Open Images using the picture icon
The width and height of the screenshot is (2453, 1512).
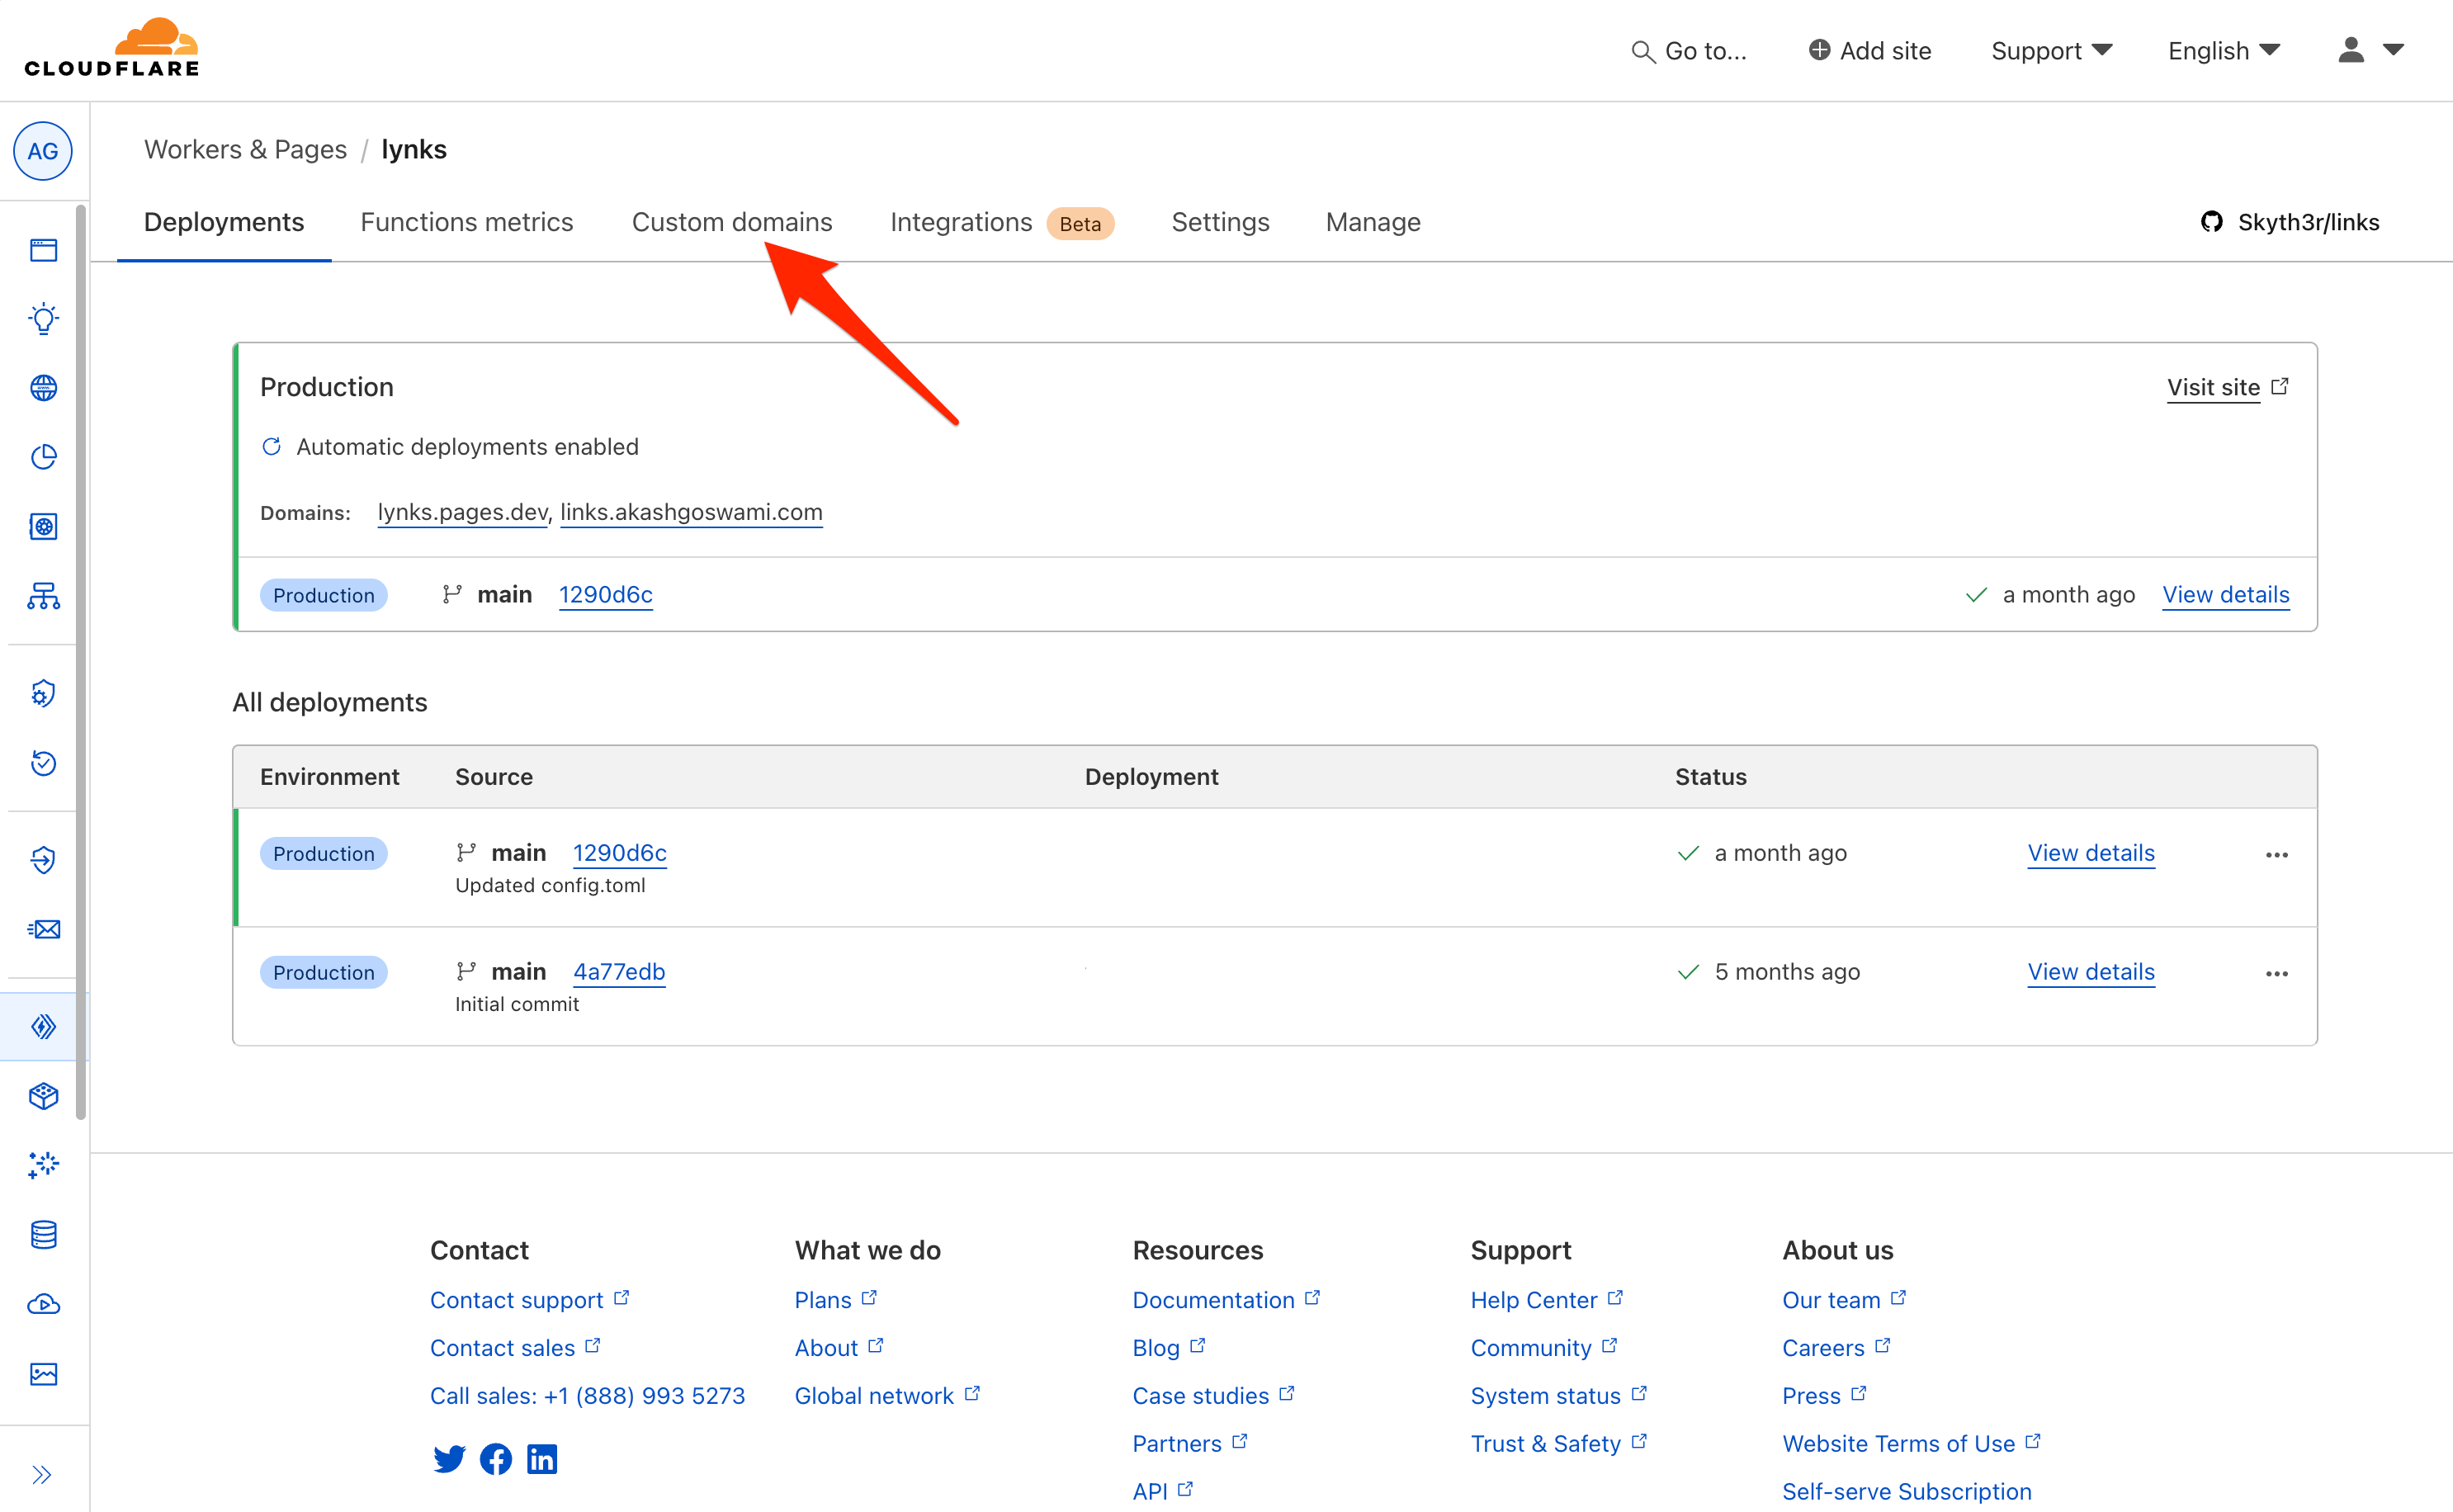pyautogui.click(x=43, y=1374)
